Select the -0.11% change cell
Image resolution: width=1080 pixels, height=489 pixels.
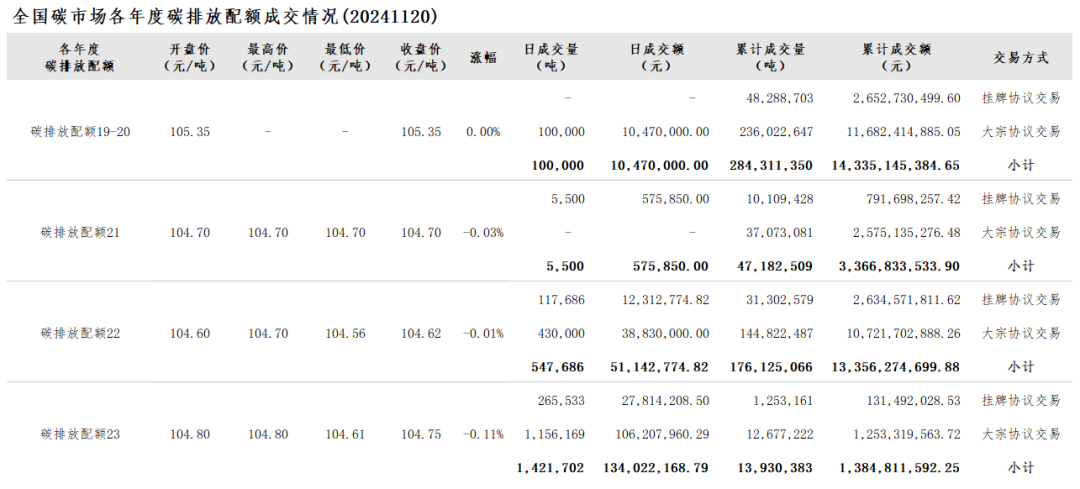pos(483,435)
